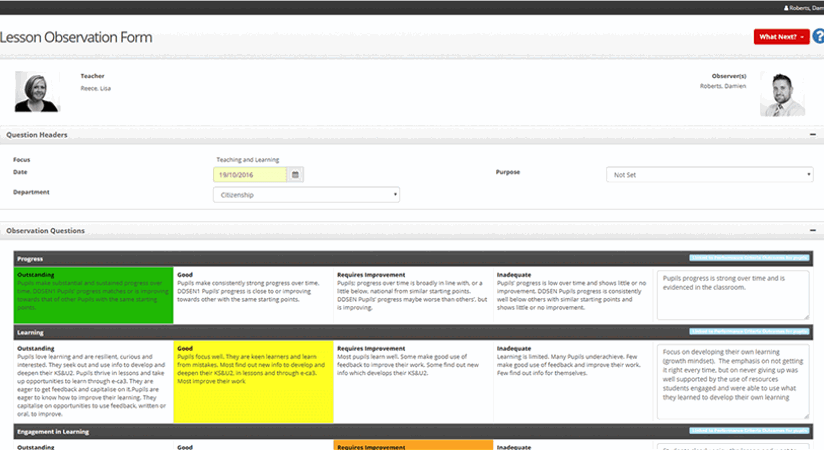
Task: Select the green Outstanding rating for Progress
Action: click(94, 295)
